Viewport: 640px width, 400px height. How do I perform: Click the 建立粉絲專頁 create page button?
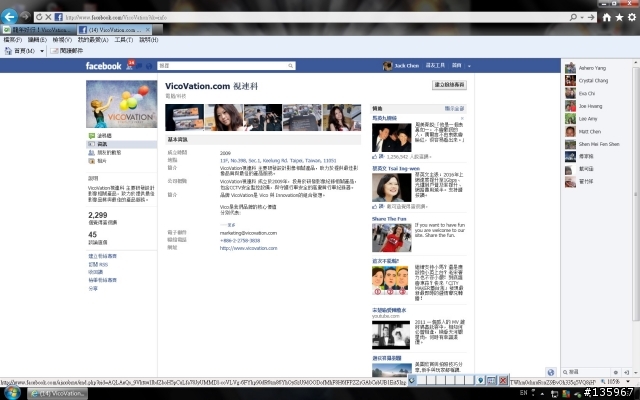pos(449,84)
